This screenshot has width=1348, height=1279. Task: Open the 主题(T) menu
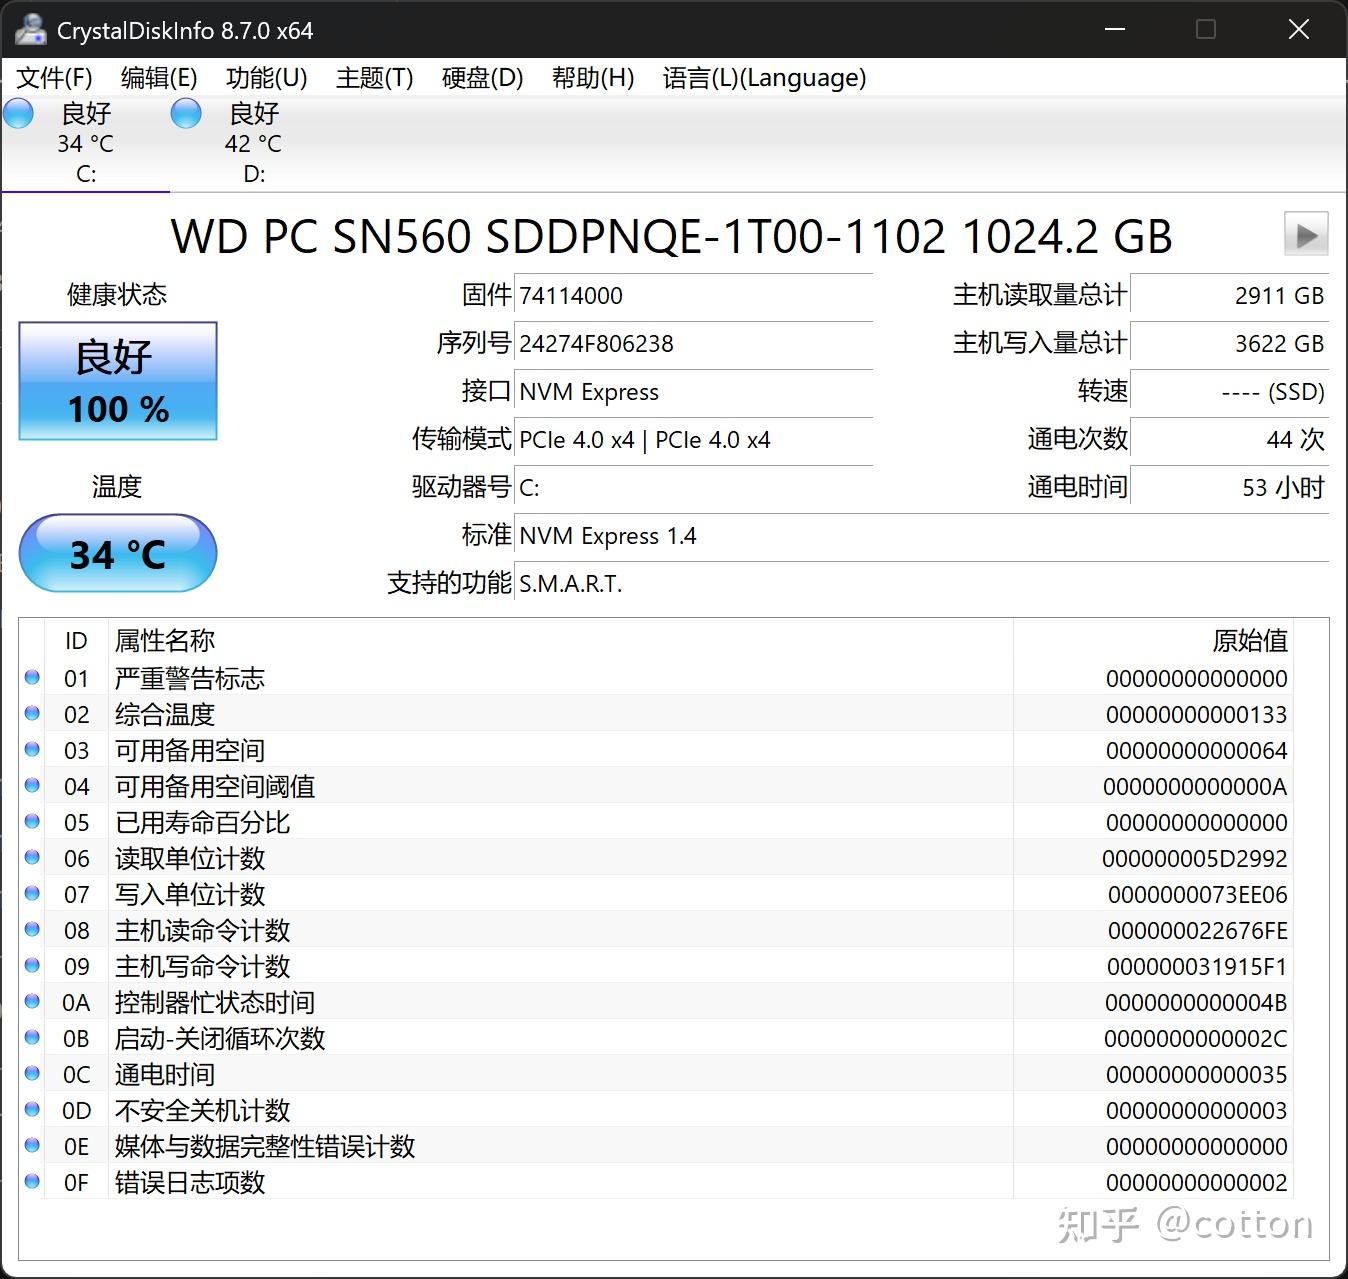(375, 78)
